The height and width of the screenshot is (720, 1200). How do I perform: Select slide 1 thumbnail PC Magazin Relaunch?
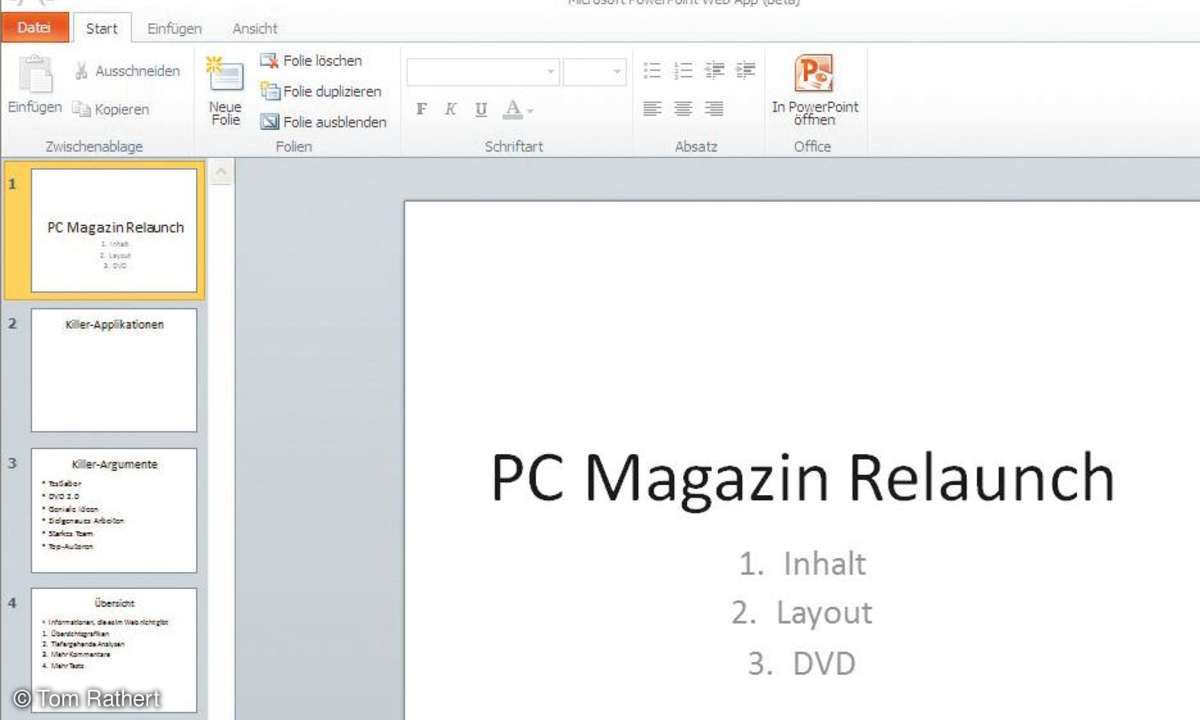[x=114, y=230]
